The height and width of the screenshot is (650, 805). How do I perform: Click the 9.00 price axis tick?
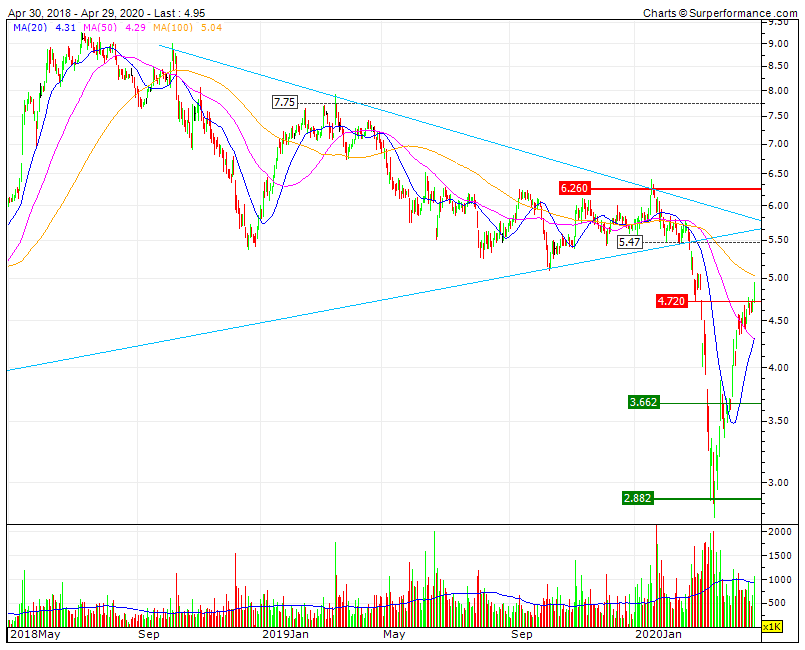point(778,44)
